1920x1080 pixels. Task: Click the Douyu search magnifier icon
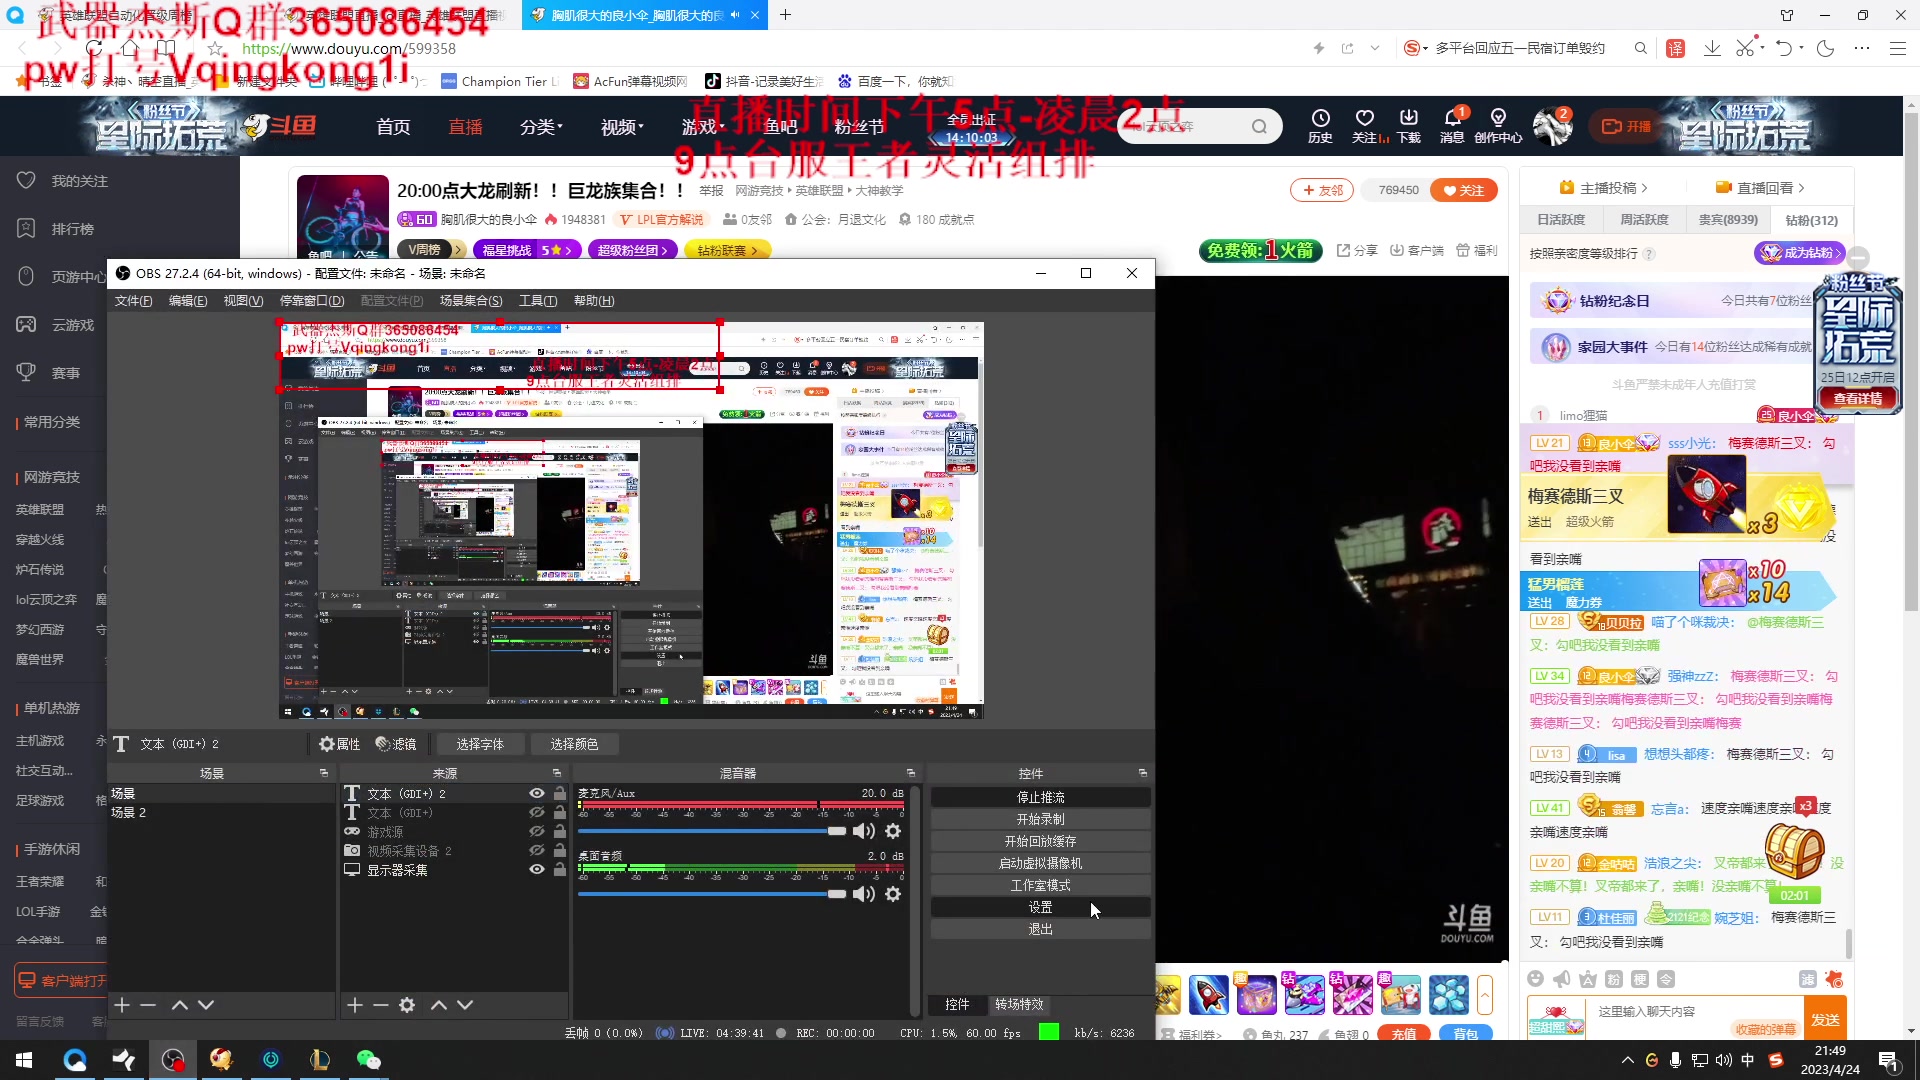click(x=1259, y=126)
